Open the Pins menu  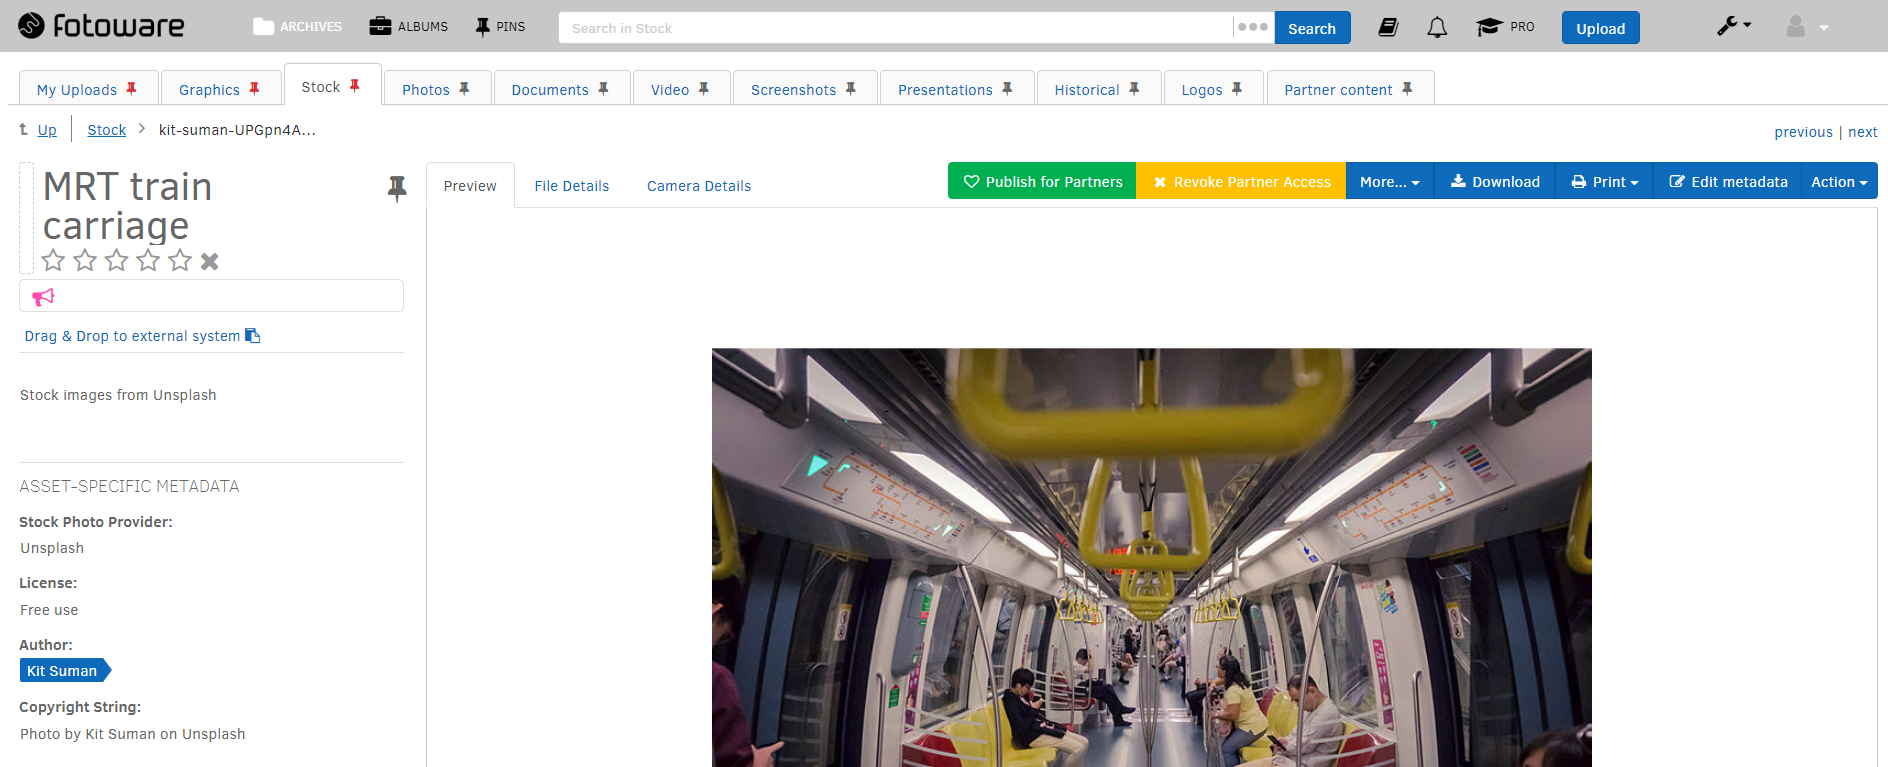pyautogui.click(x=500, y=27)
